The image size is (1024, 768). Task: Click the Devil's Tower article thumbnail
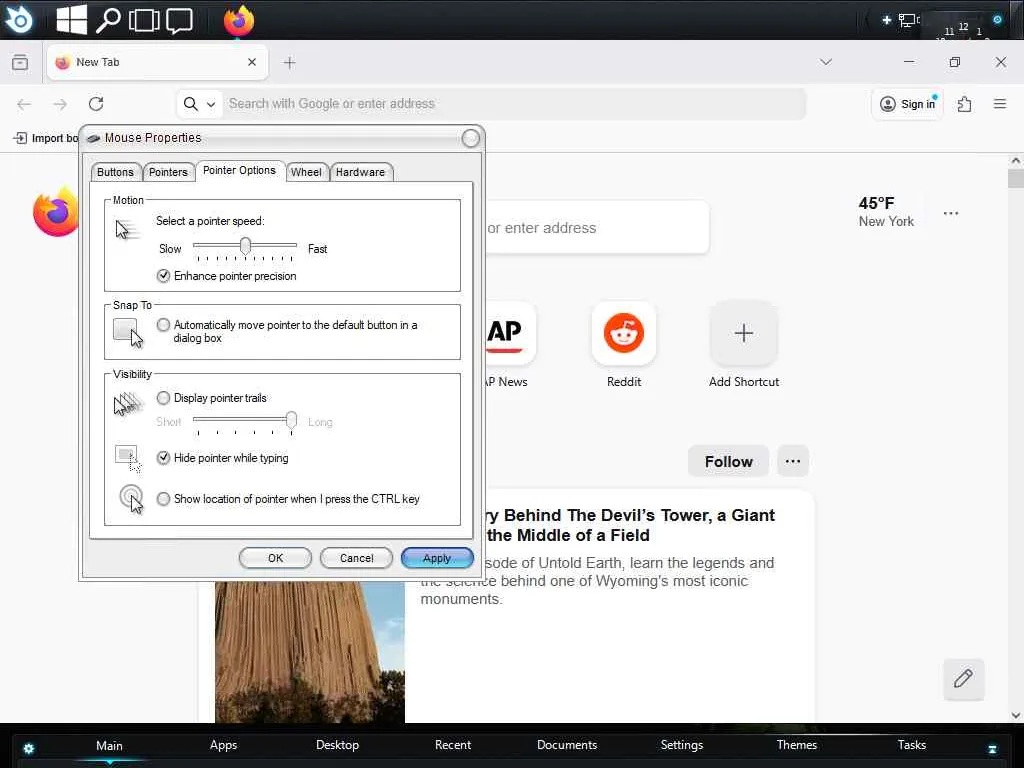[310, 652]
